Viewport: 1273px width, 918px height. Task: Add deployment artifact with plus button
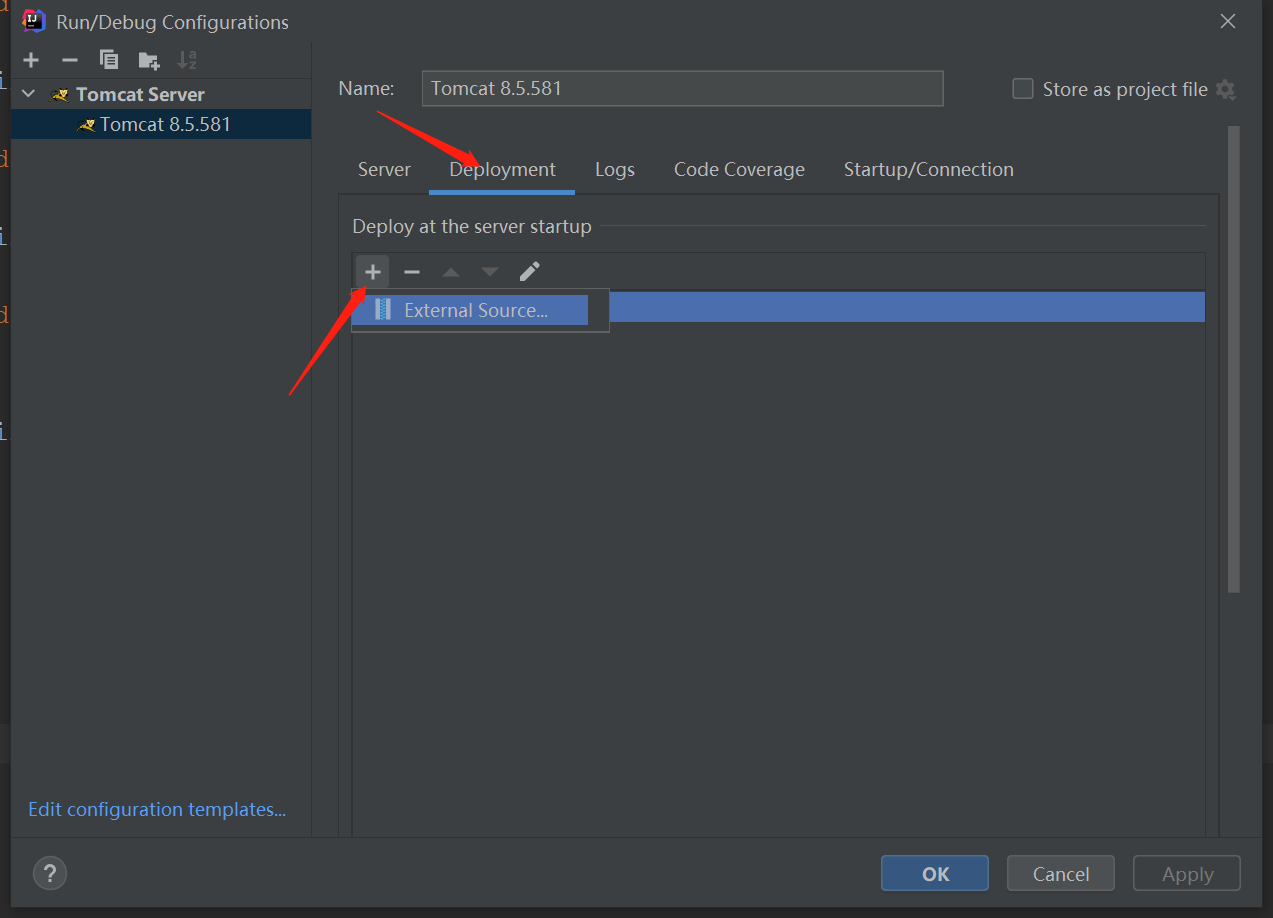[x=372, y=272]
